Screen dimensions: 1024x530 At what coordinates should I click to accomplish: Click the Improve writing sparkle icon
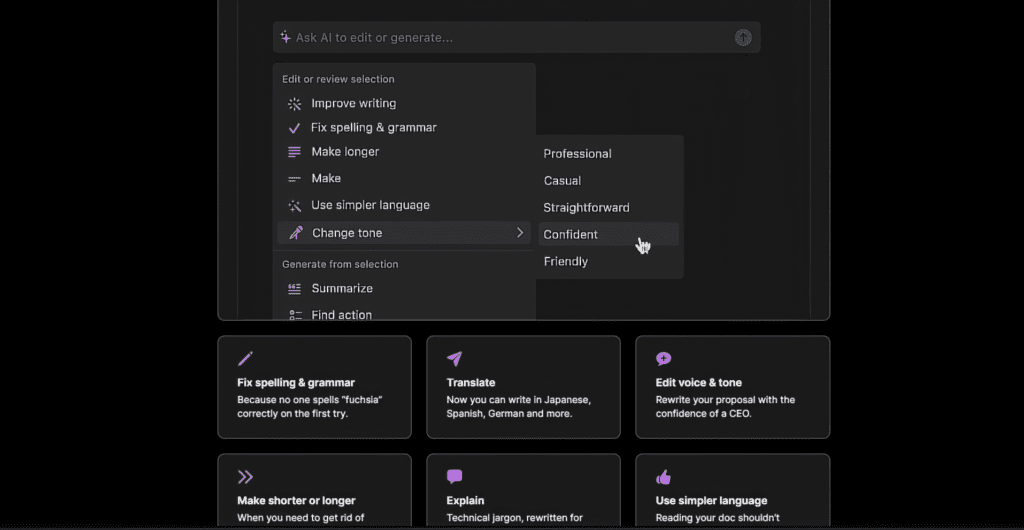[x=295, y=104]
